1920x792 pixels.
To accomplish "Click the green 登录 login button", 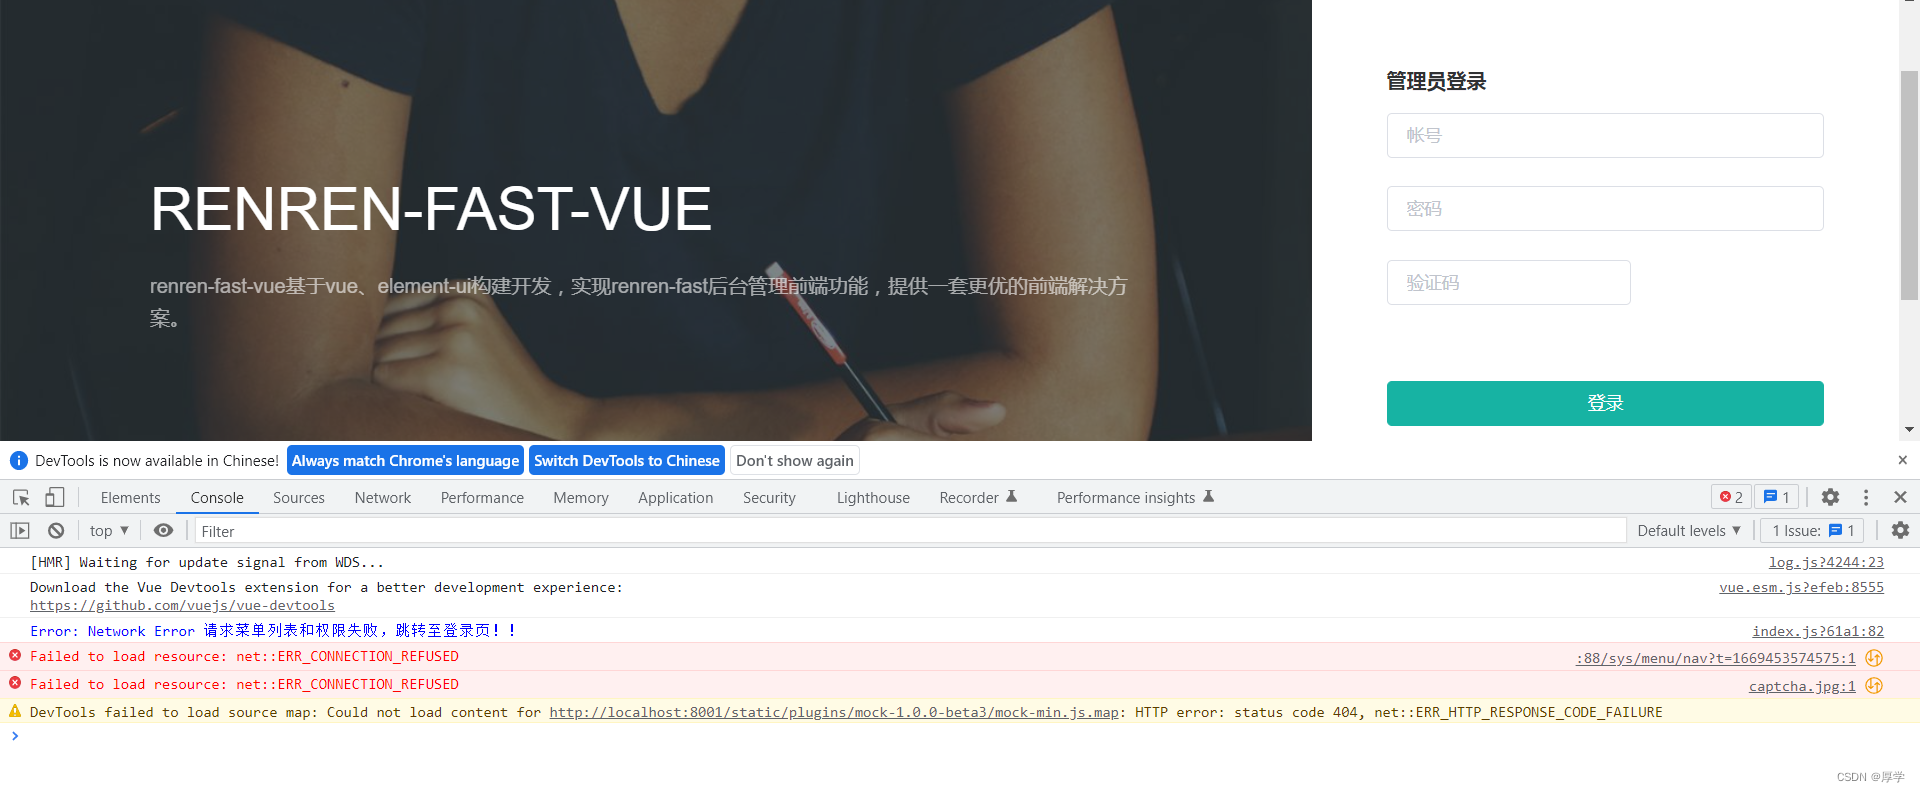I will coord(1605,403).
